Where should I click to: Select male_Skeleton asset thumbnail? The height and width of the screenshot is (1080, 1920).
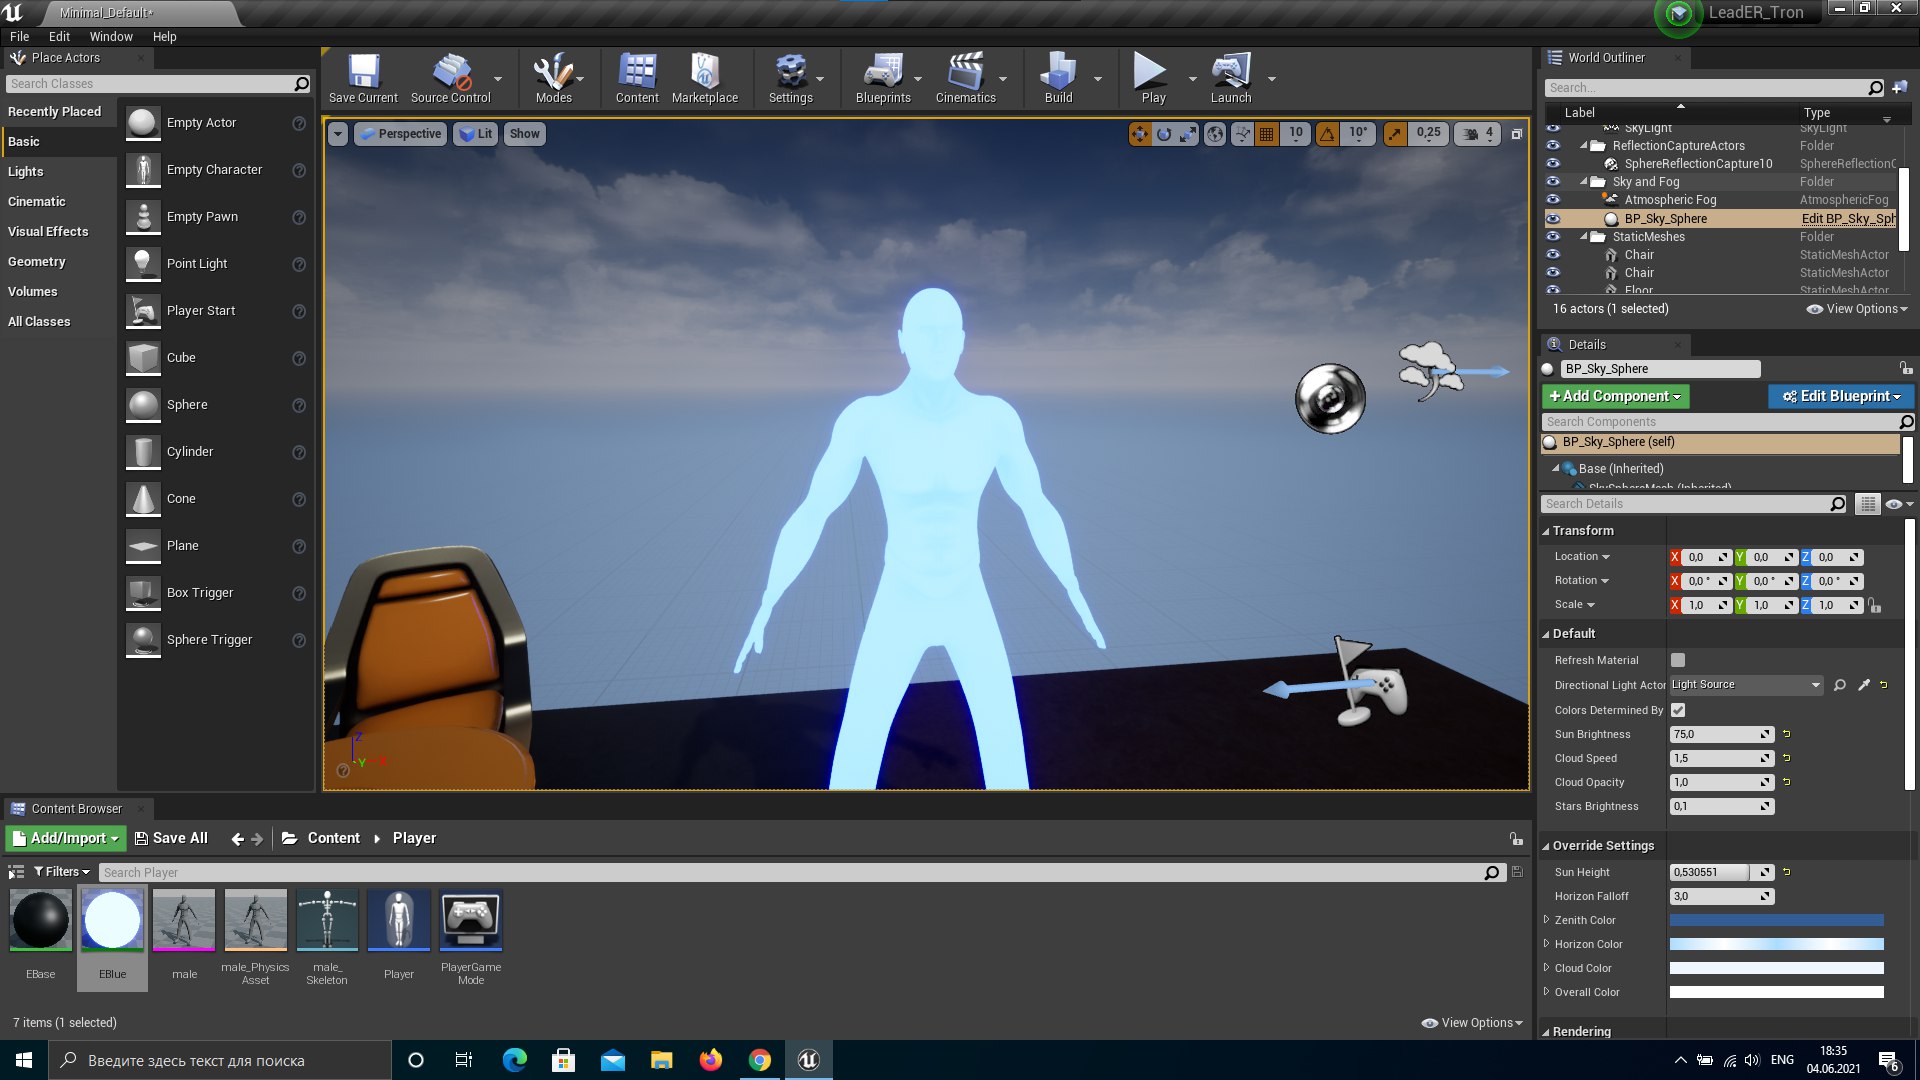point(327,920)
